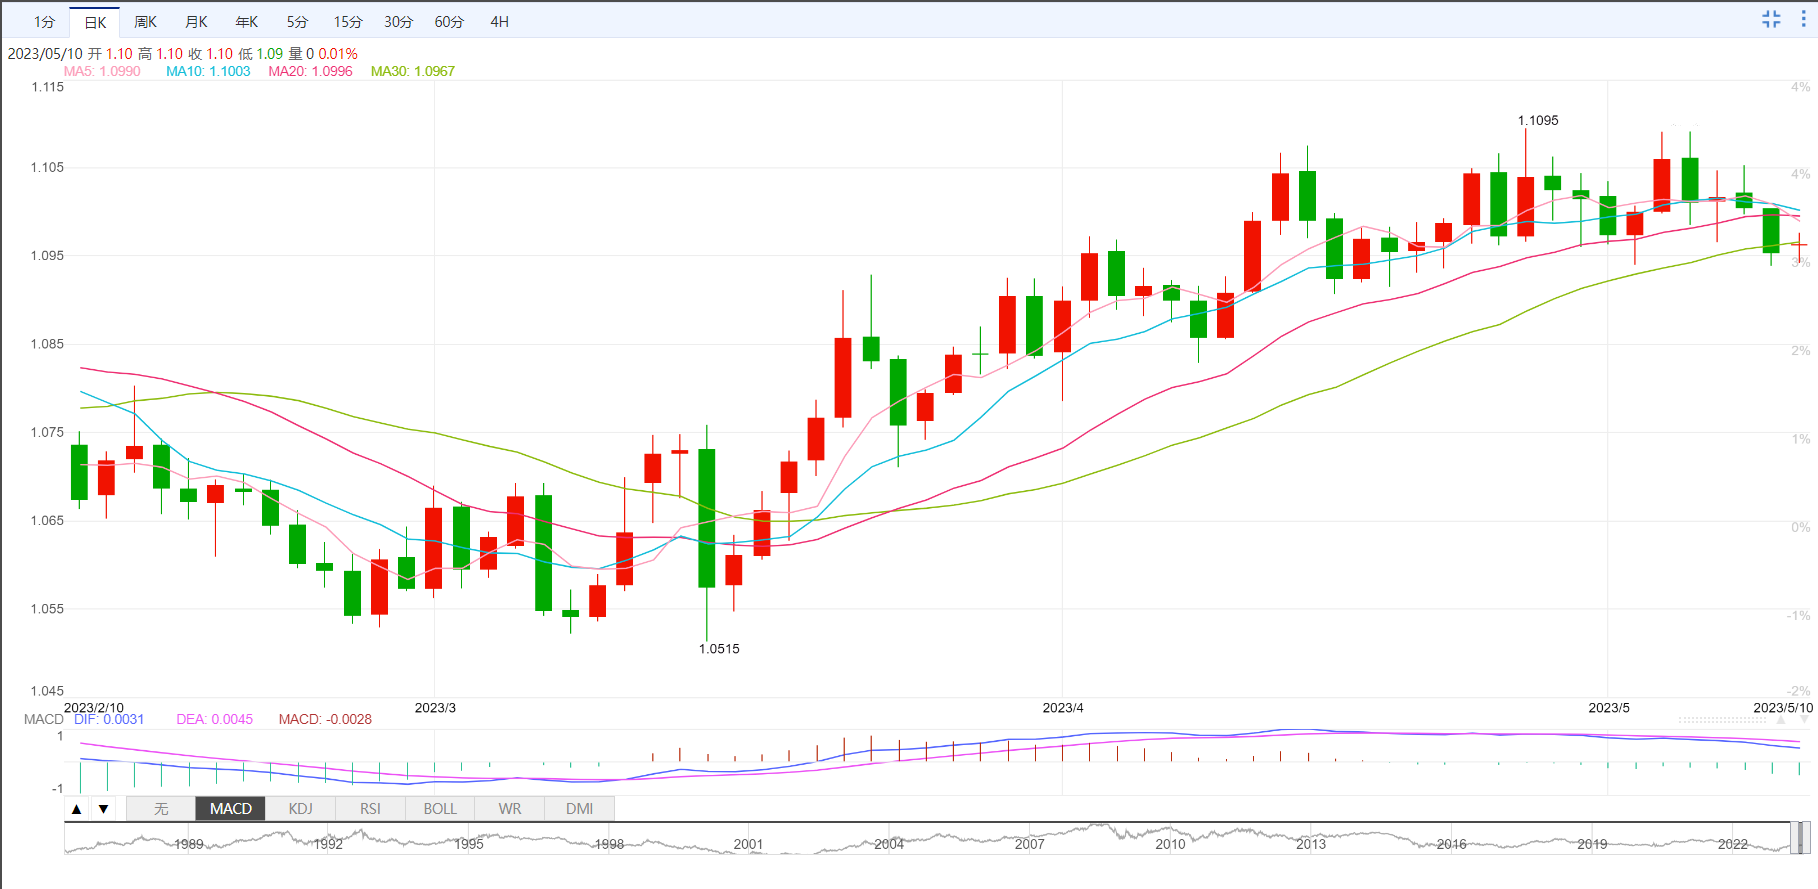Click 2010 on the overview timeline
The width and height of the screenshot is (1818, 889).
pos(1170,844)
